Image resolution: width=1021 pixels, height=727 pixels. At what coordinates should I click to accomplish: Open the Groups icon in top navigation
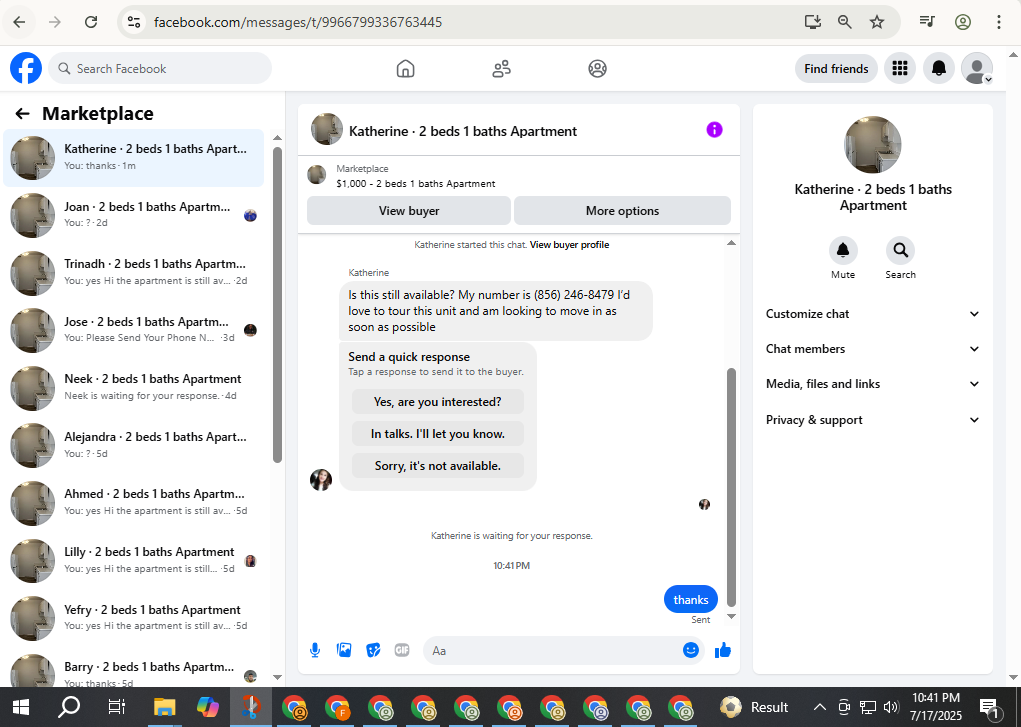tap(597, 68)
